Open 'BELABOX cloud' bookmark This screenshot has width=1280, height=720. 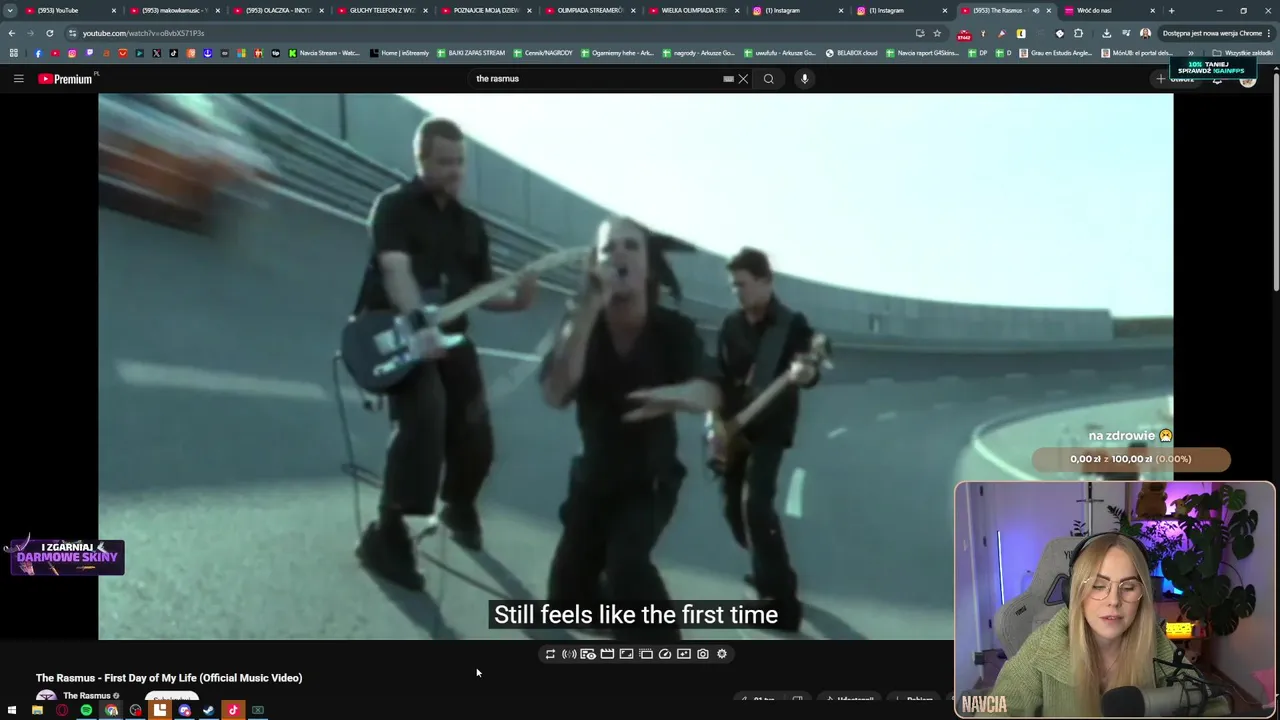(x=851, y=53)
